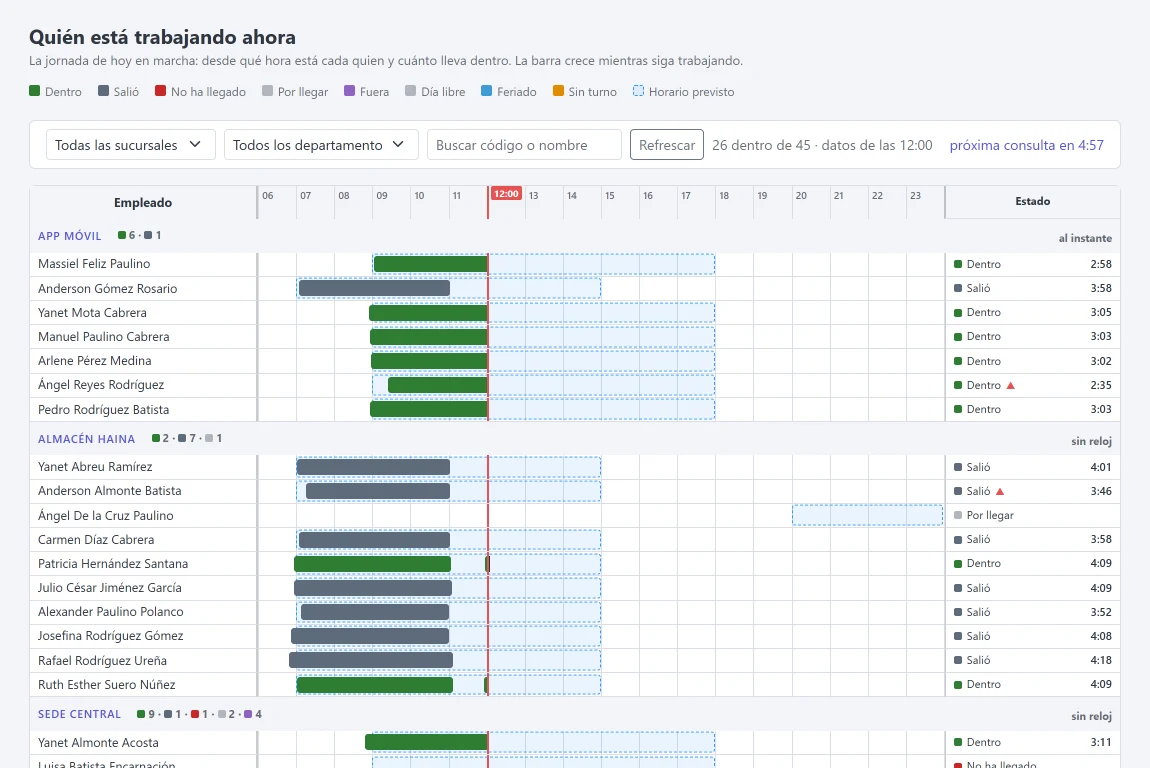Click the 3:02 duration for Arlene Pérez Medina

click(x=1101, y=361)
